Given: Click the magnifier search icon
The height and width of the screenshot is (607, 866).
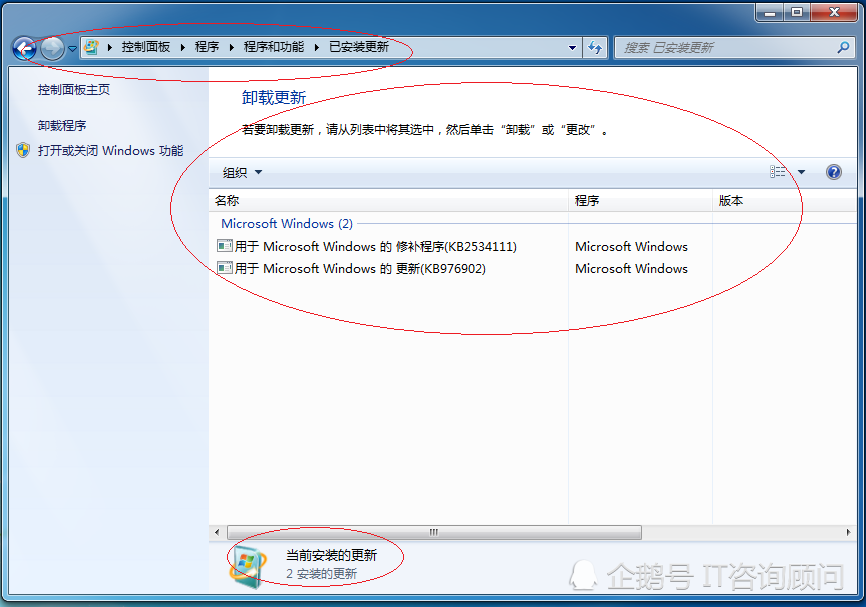Looking at the screenshot, I should coord(843,48).
